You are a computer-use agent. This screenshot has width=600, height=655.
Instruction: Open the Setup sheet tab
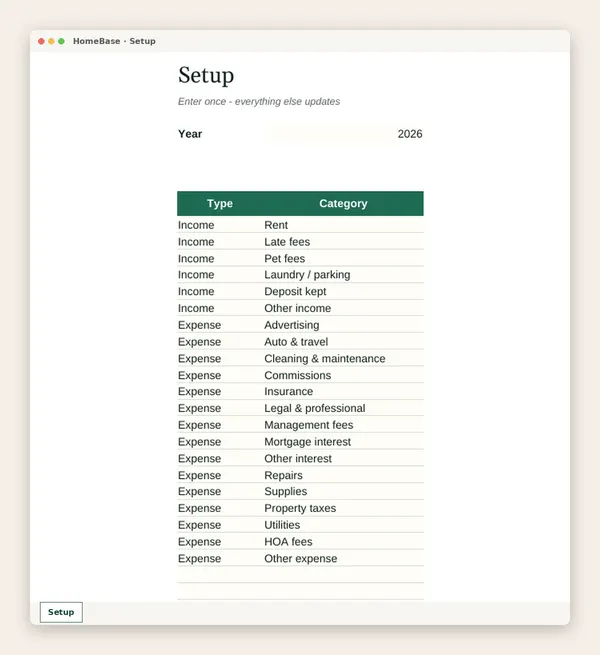pyautogui.click(x=61, y=612)
